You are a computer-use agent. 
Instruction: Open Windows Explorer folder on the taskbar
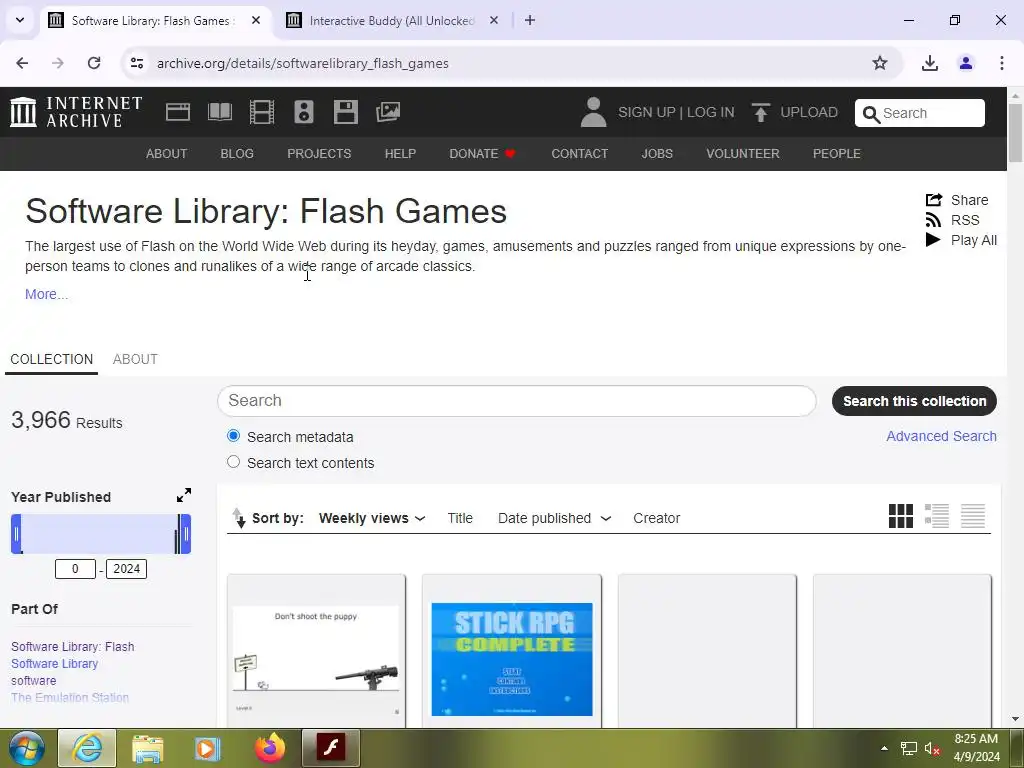coord(148,748)
